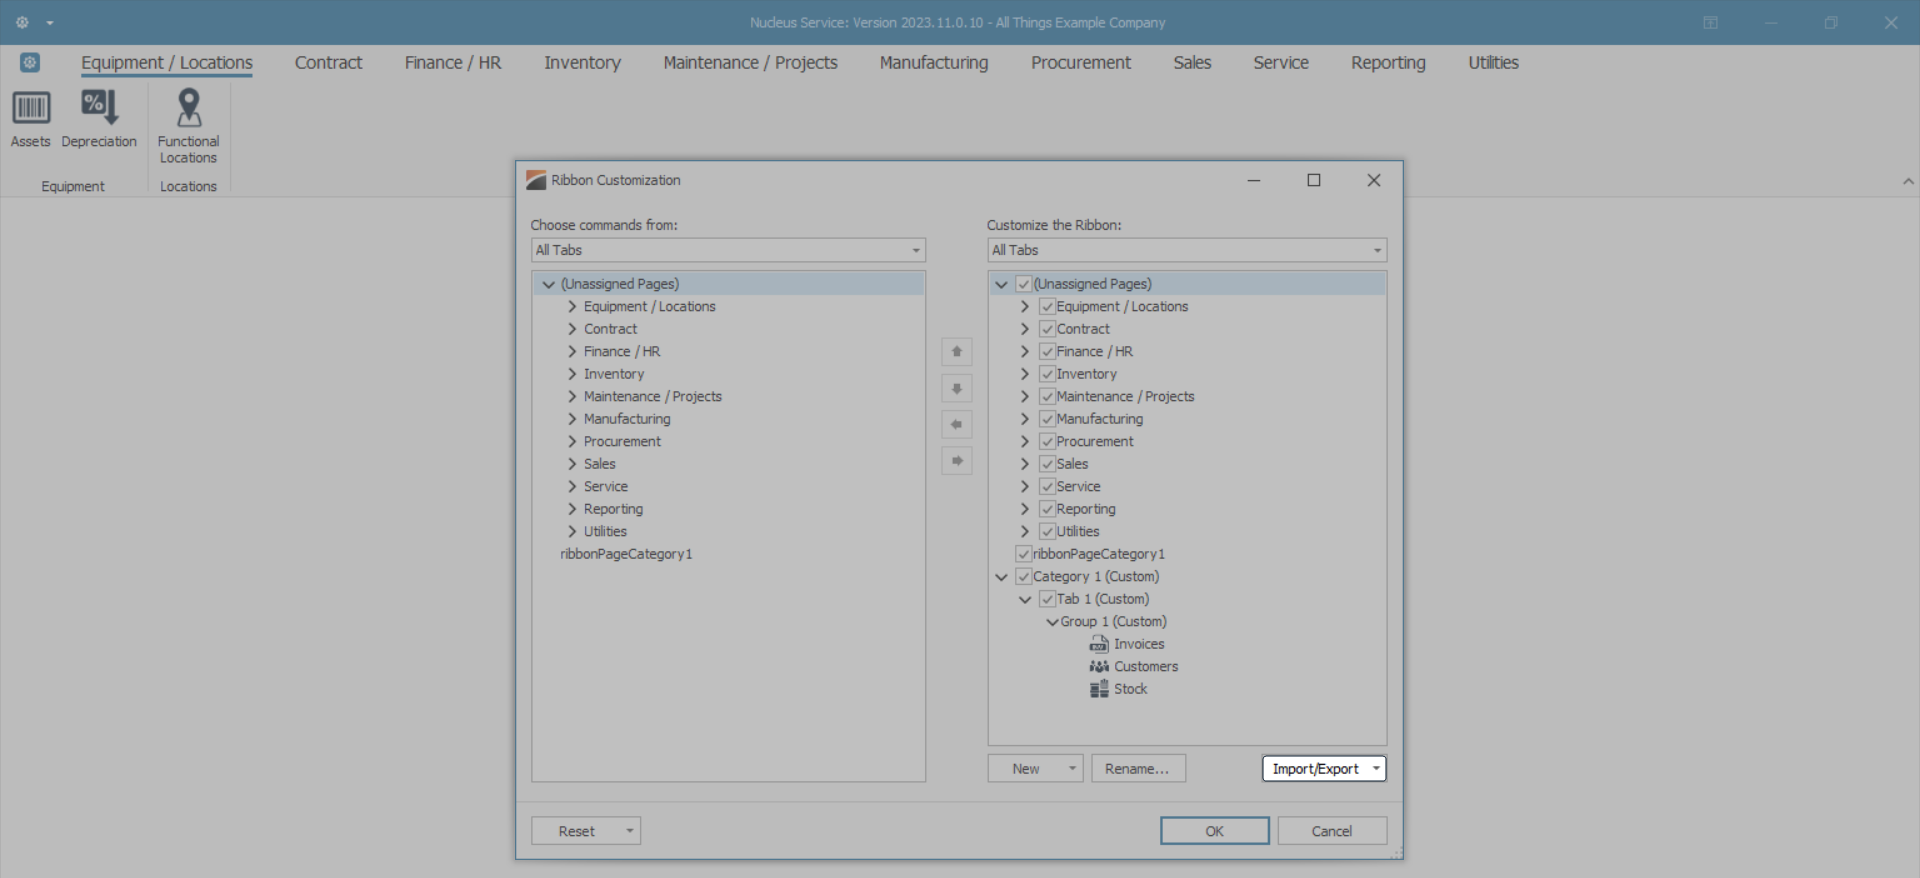
Task: Select ribbonPageCategory1 in the left tree
Action: click(x=626, y=554)
